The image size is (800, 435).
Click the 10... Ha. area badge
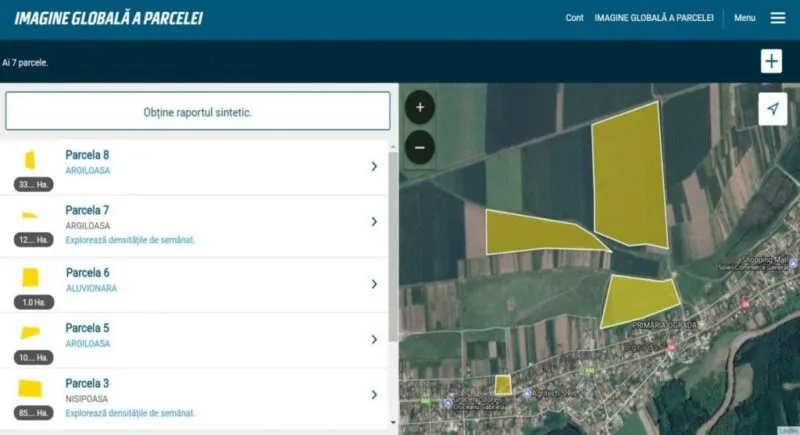coord(34,357)
